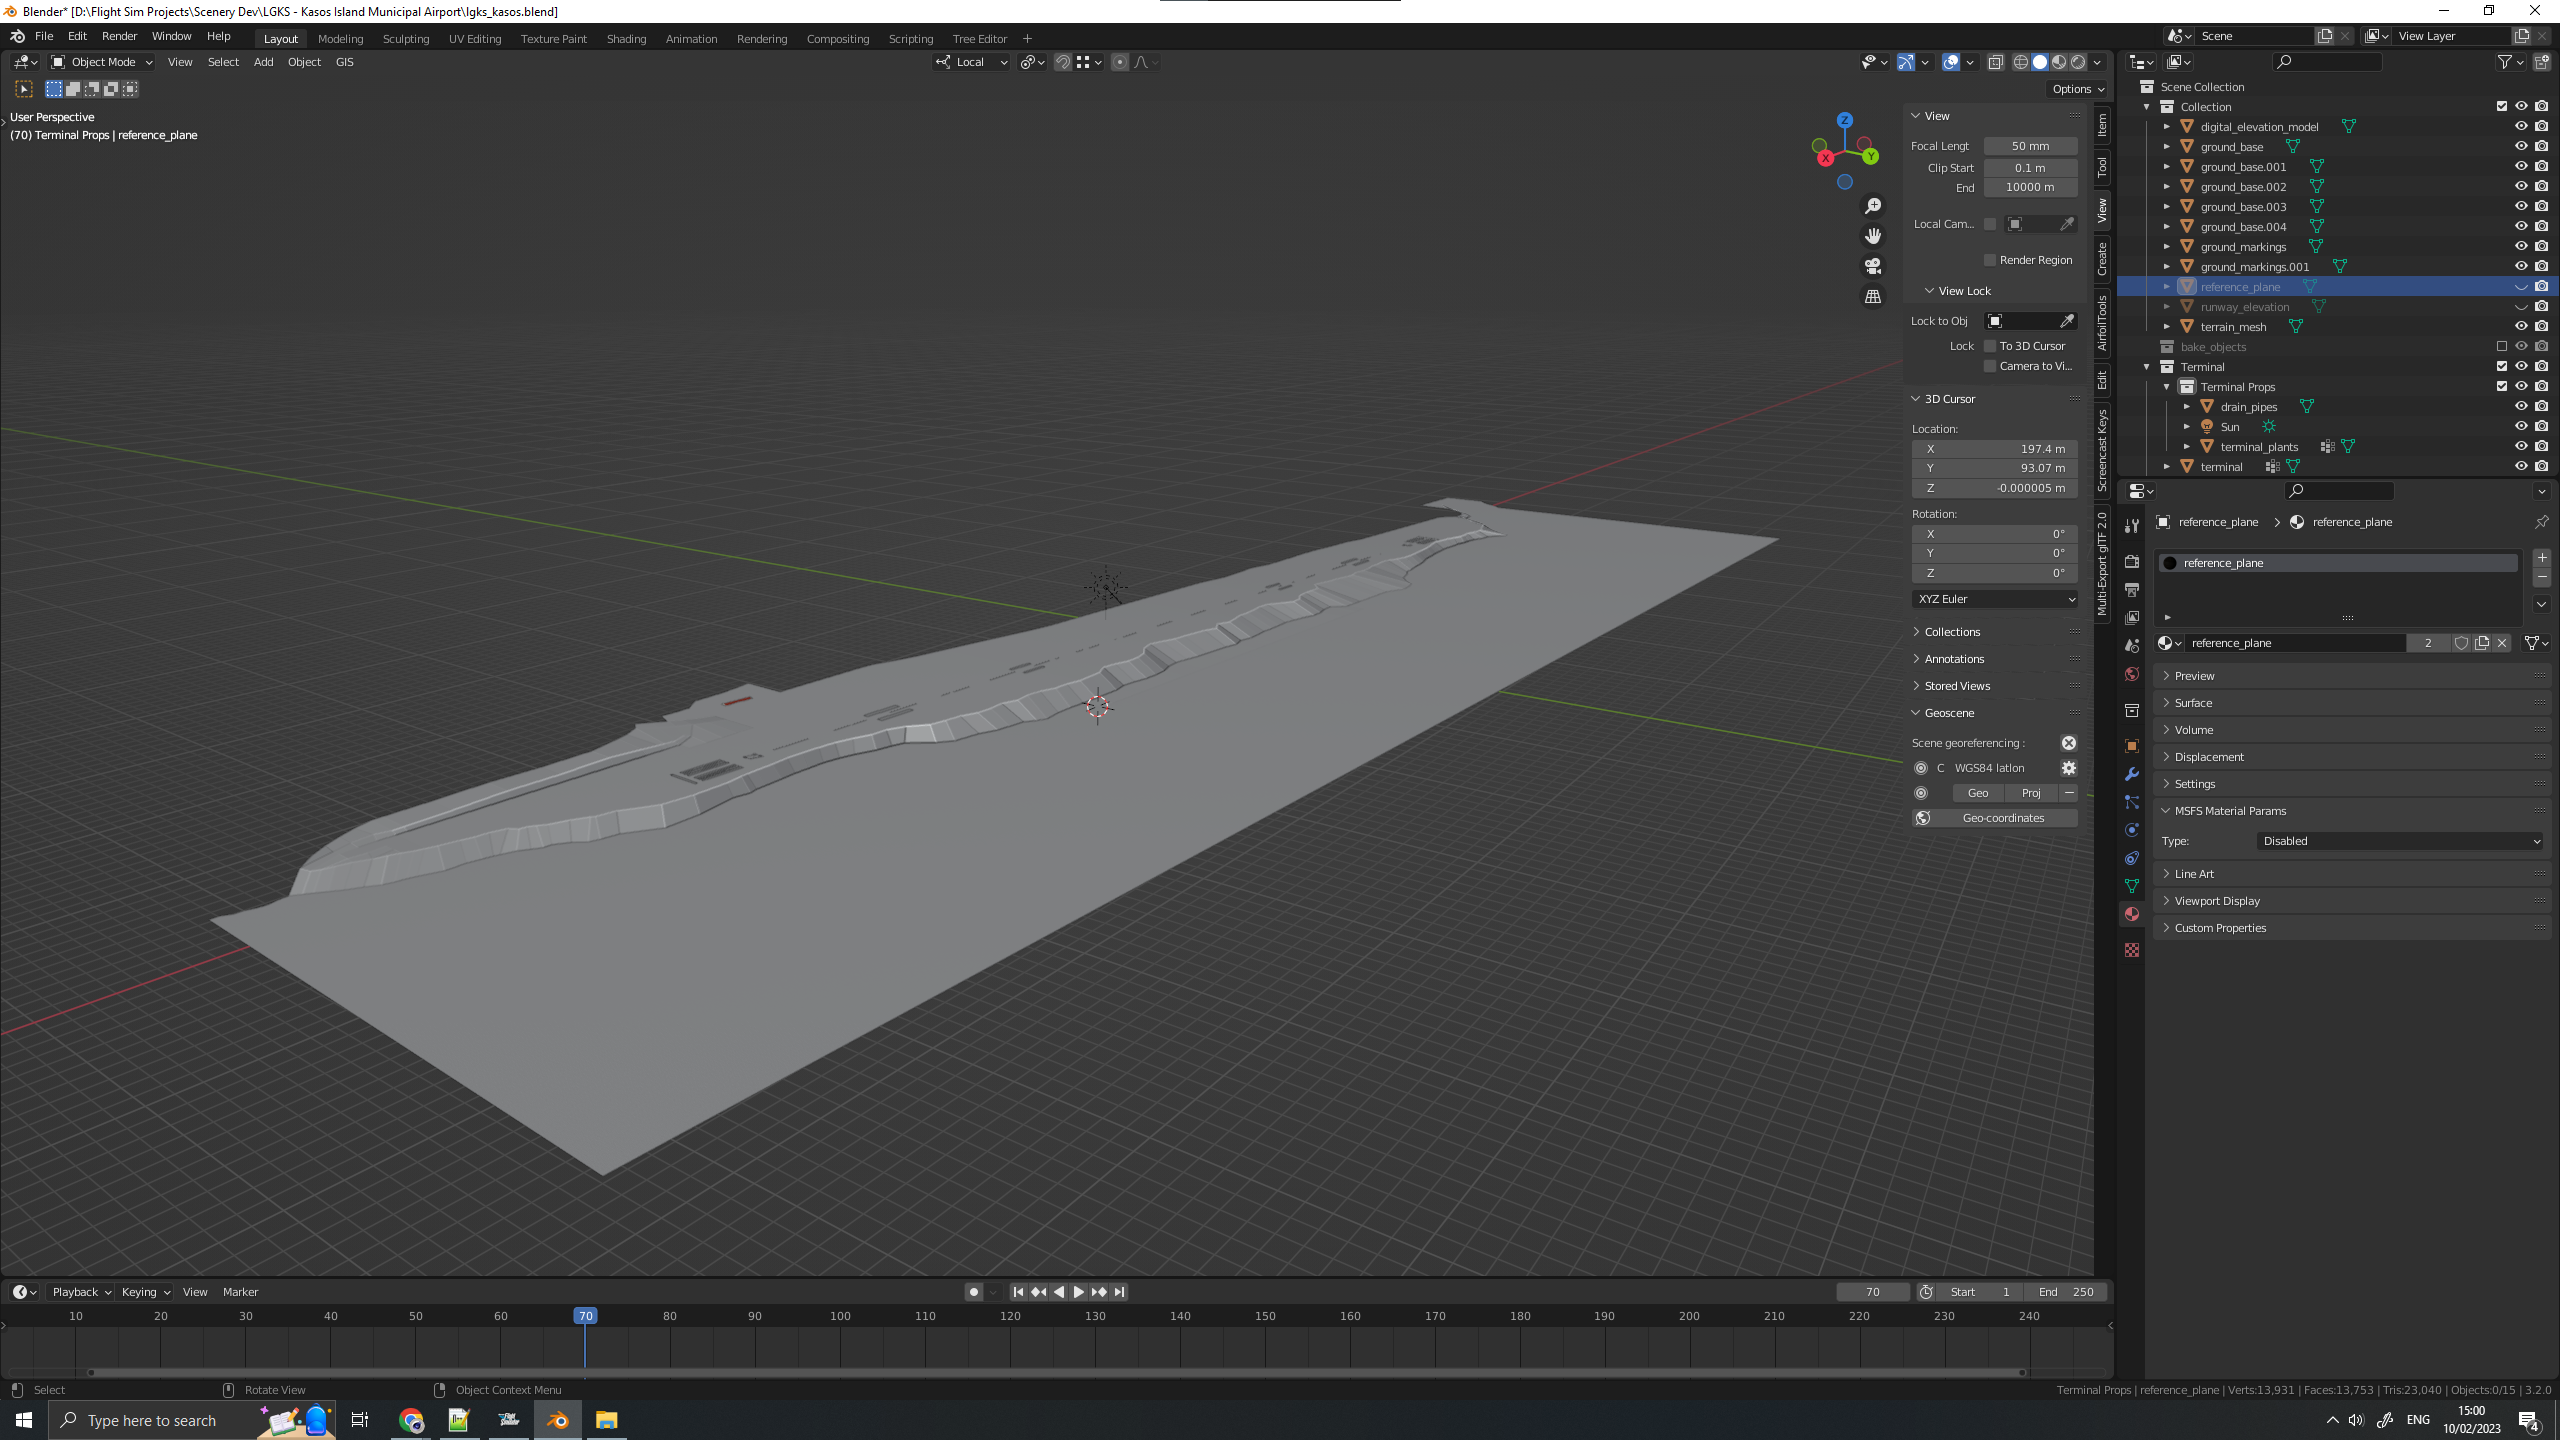Open the File menu
This screenshot has height=1440, width=2560.
click(44, 36)
